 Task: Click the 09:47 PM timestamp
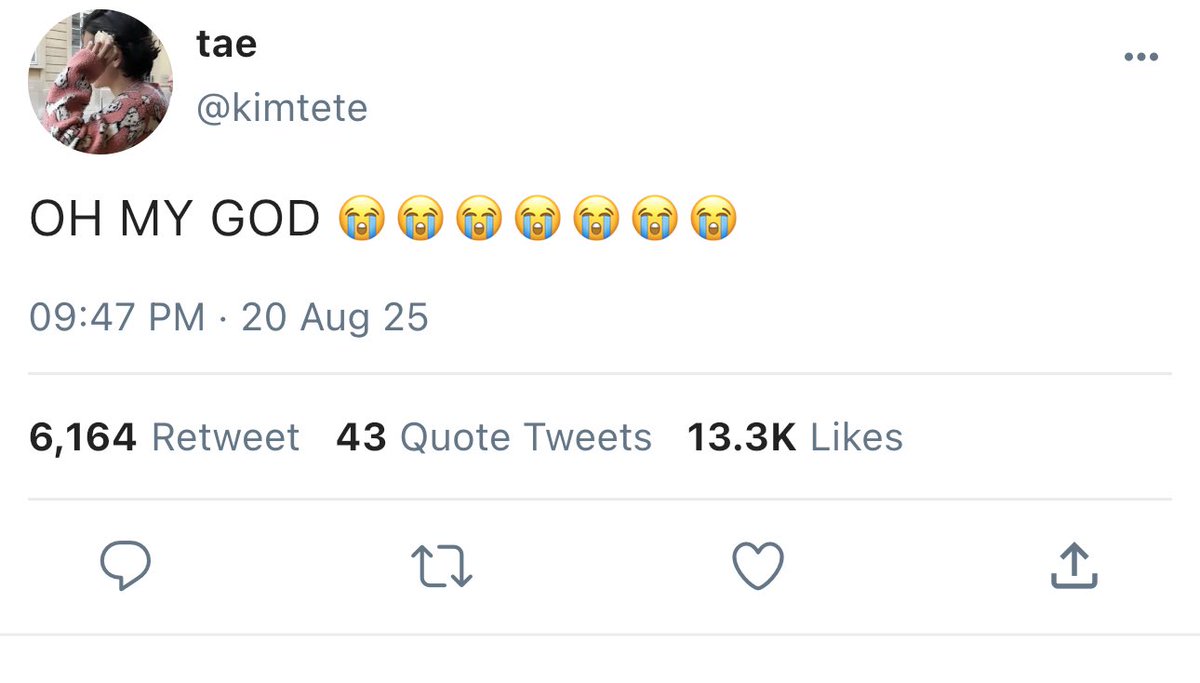click(117, 317)
